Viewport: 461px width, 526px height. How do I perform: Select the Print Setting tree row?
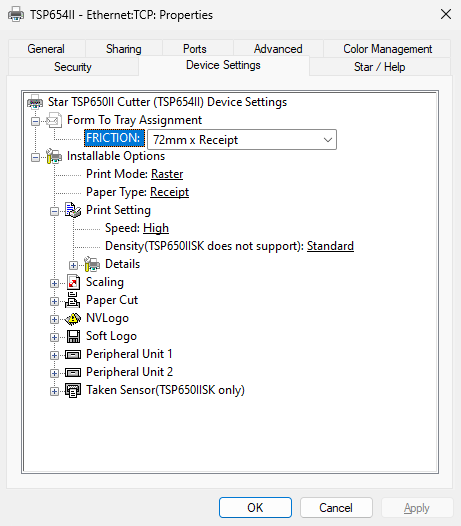tap(118, 210)
